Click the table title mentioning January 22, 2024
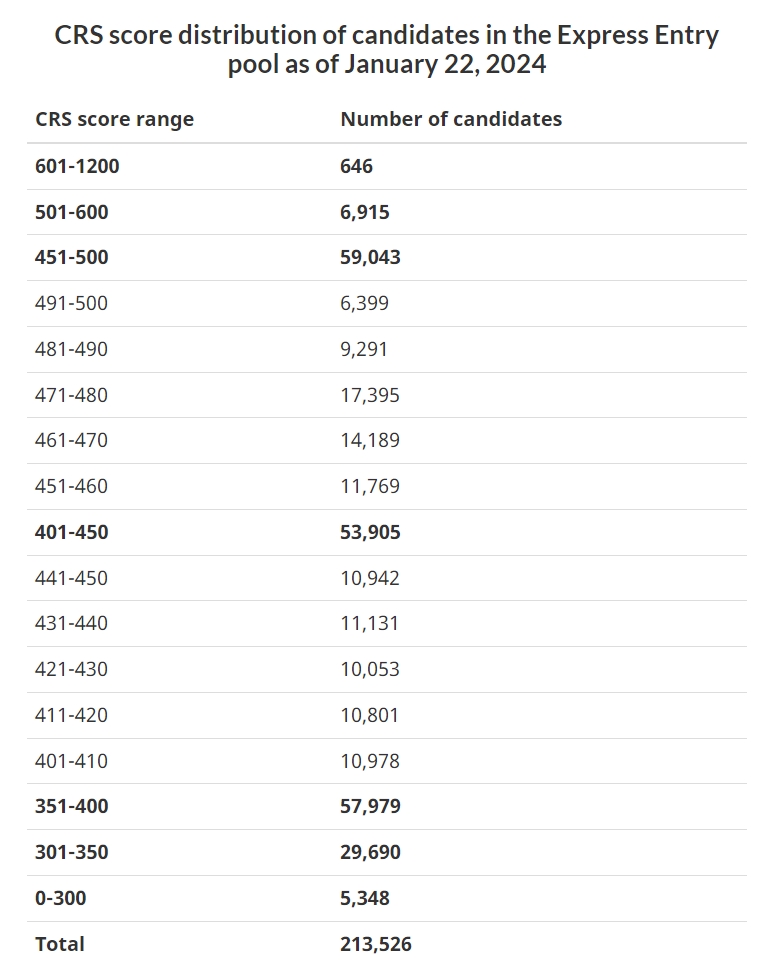The width and height of the screenshot is (775, 960). (x=387, y=50)
